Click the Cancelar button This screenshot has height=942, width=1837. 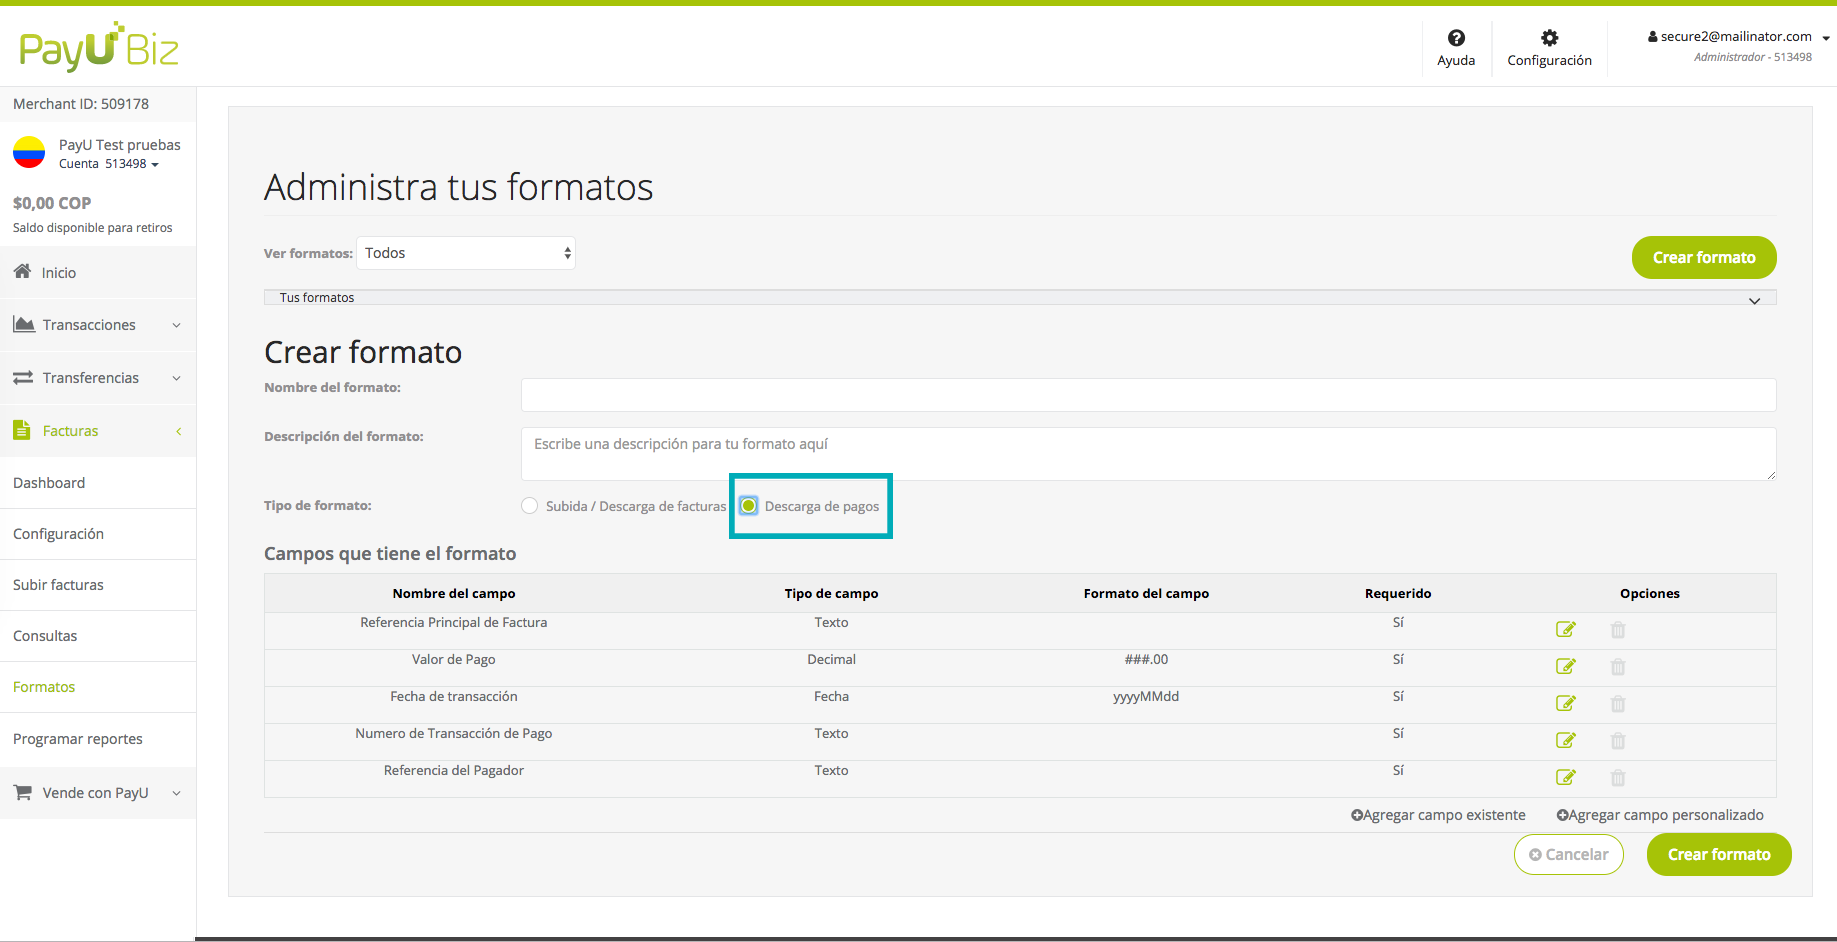pyautogui.click(x=1568, y=855)
